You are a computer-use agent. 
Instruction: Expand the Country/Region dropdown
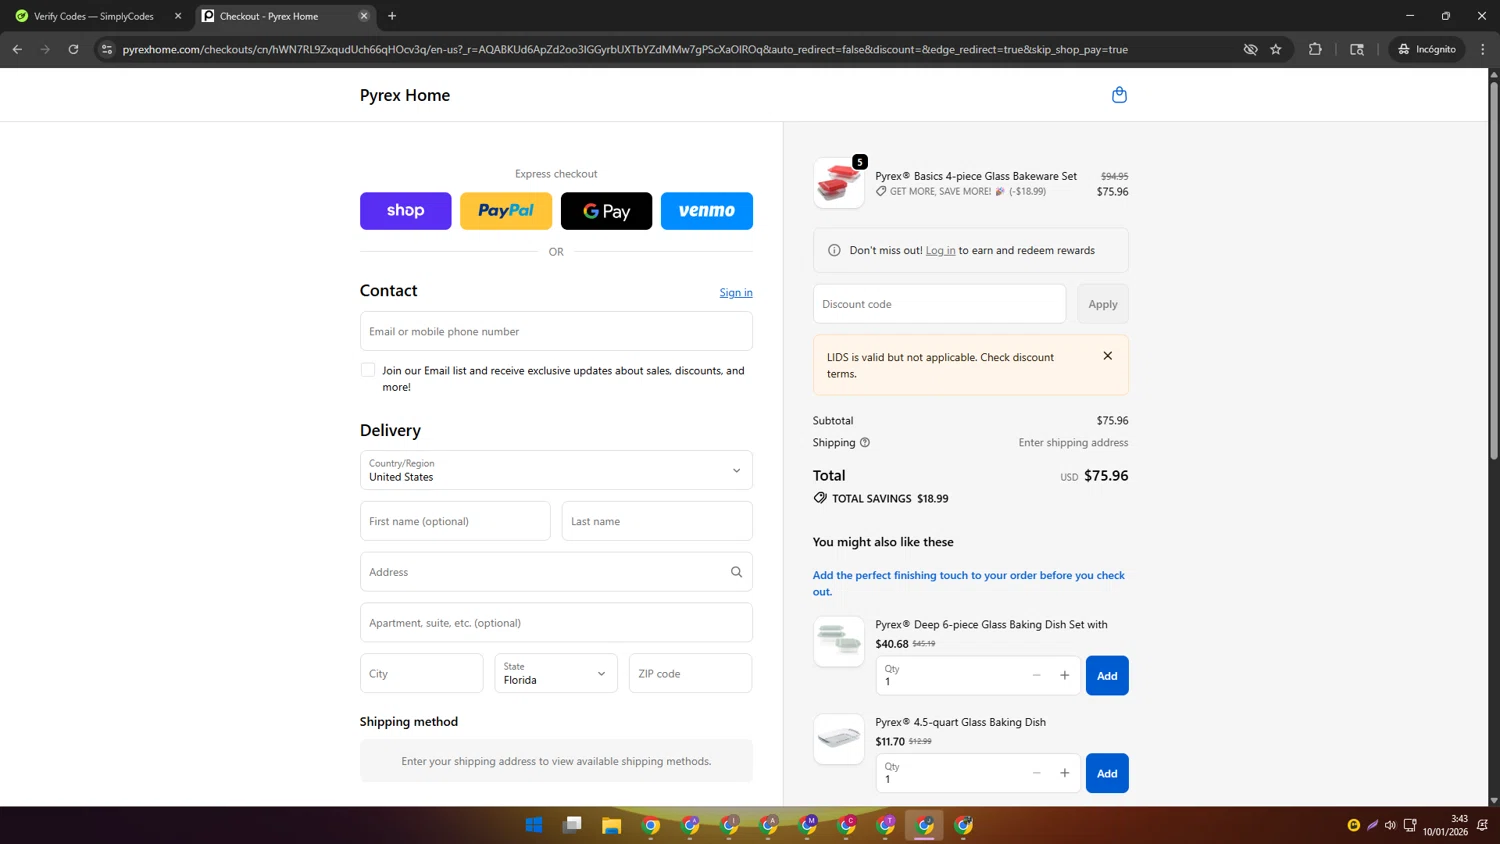[556, 470]
